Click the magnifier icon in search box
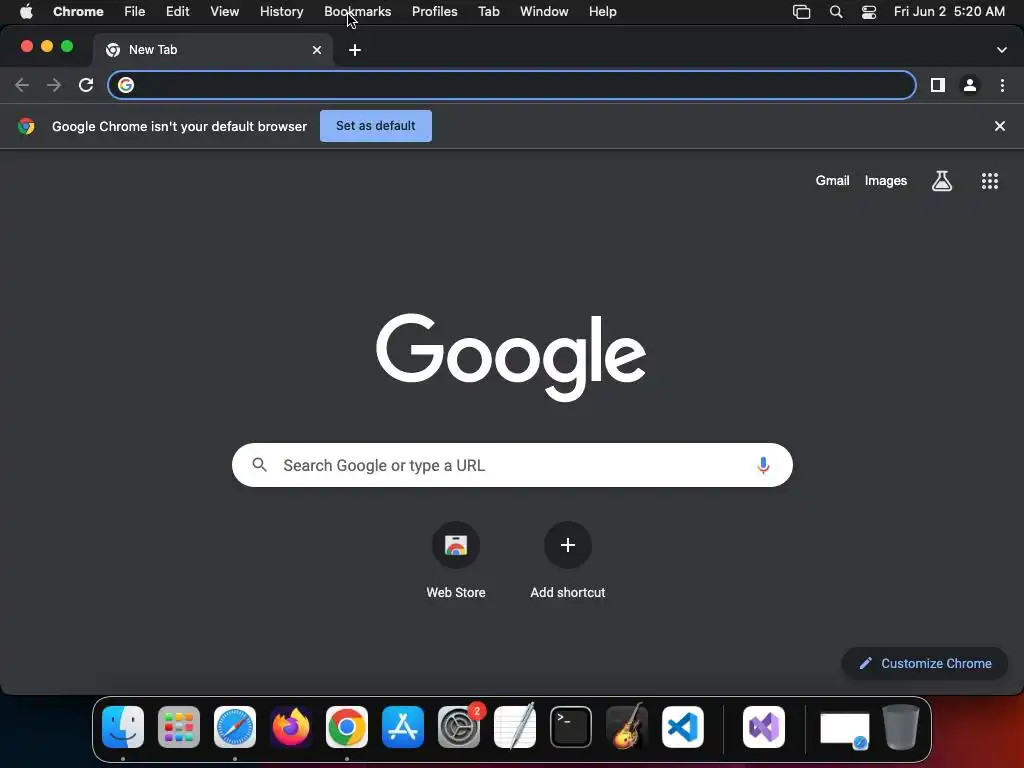 tap(259, 464)
